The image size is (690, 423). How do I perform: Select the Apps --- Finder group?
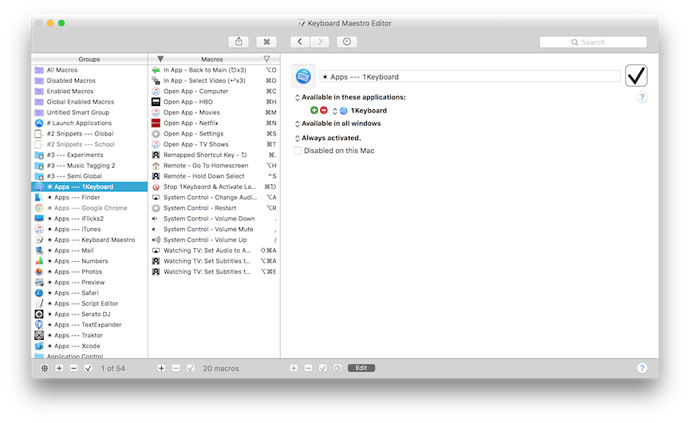coord(89,197)
